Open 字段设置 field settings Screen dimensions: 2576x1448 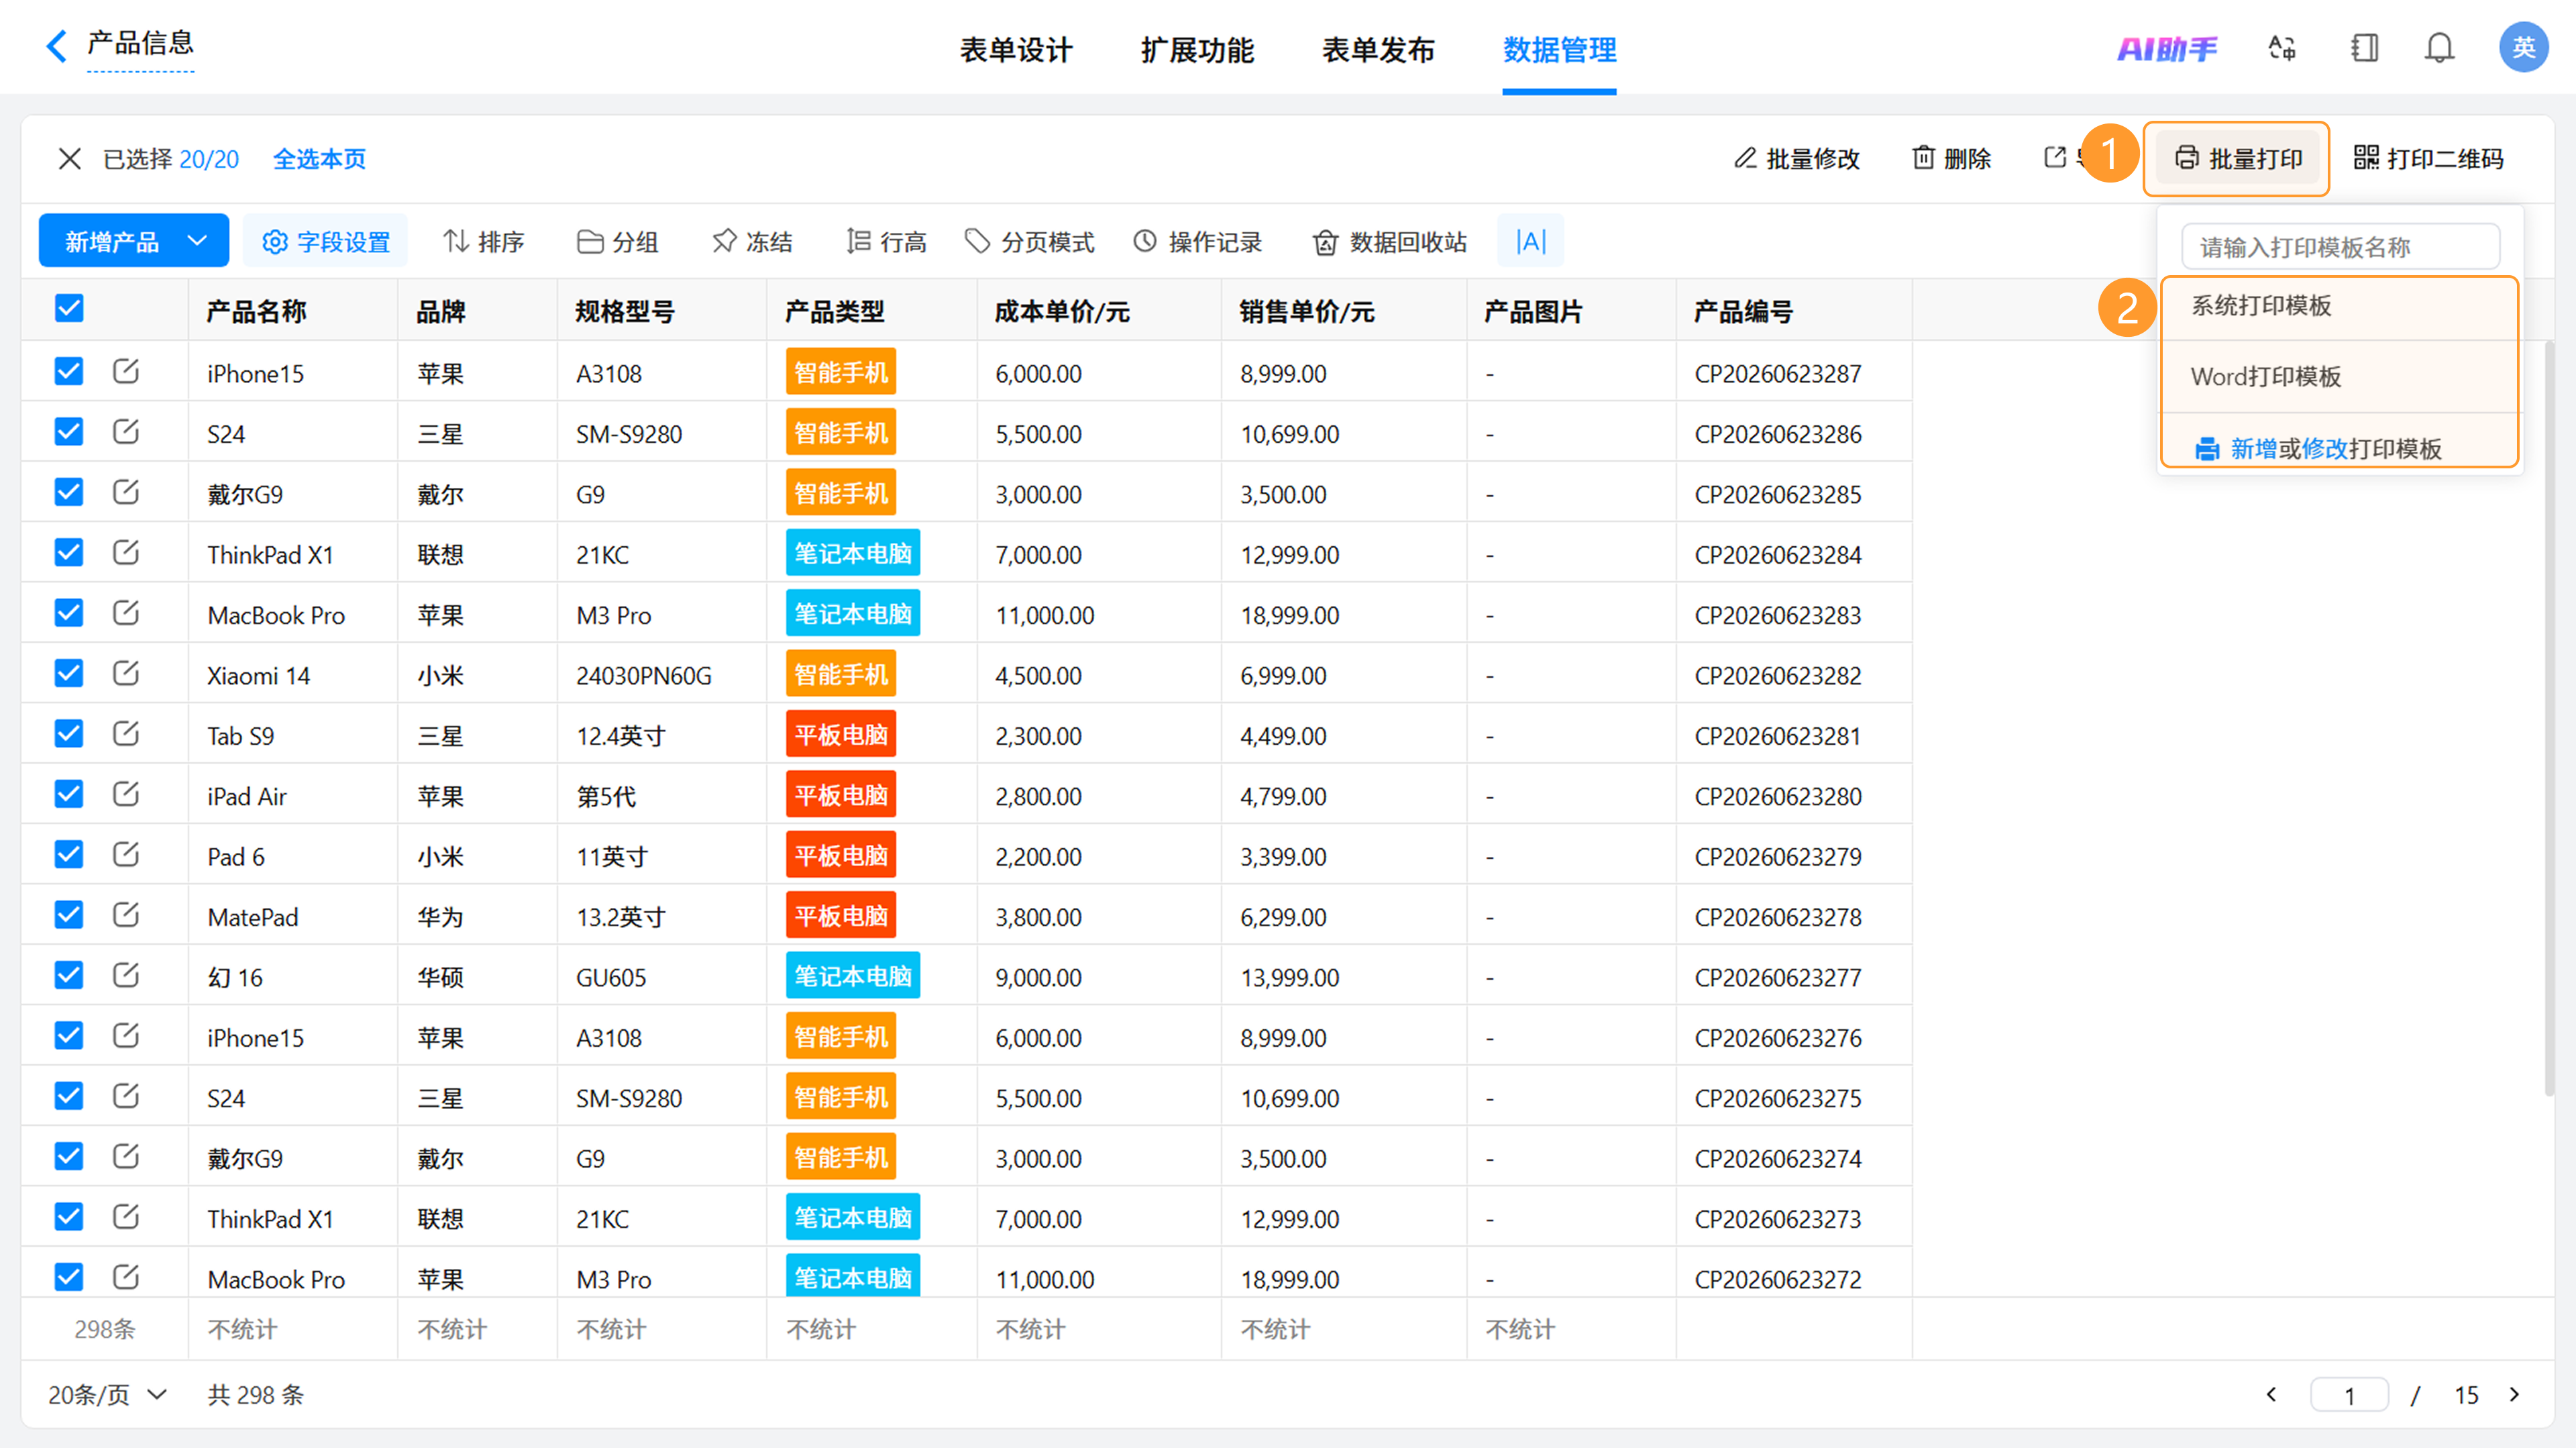point(326,242)
